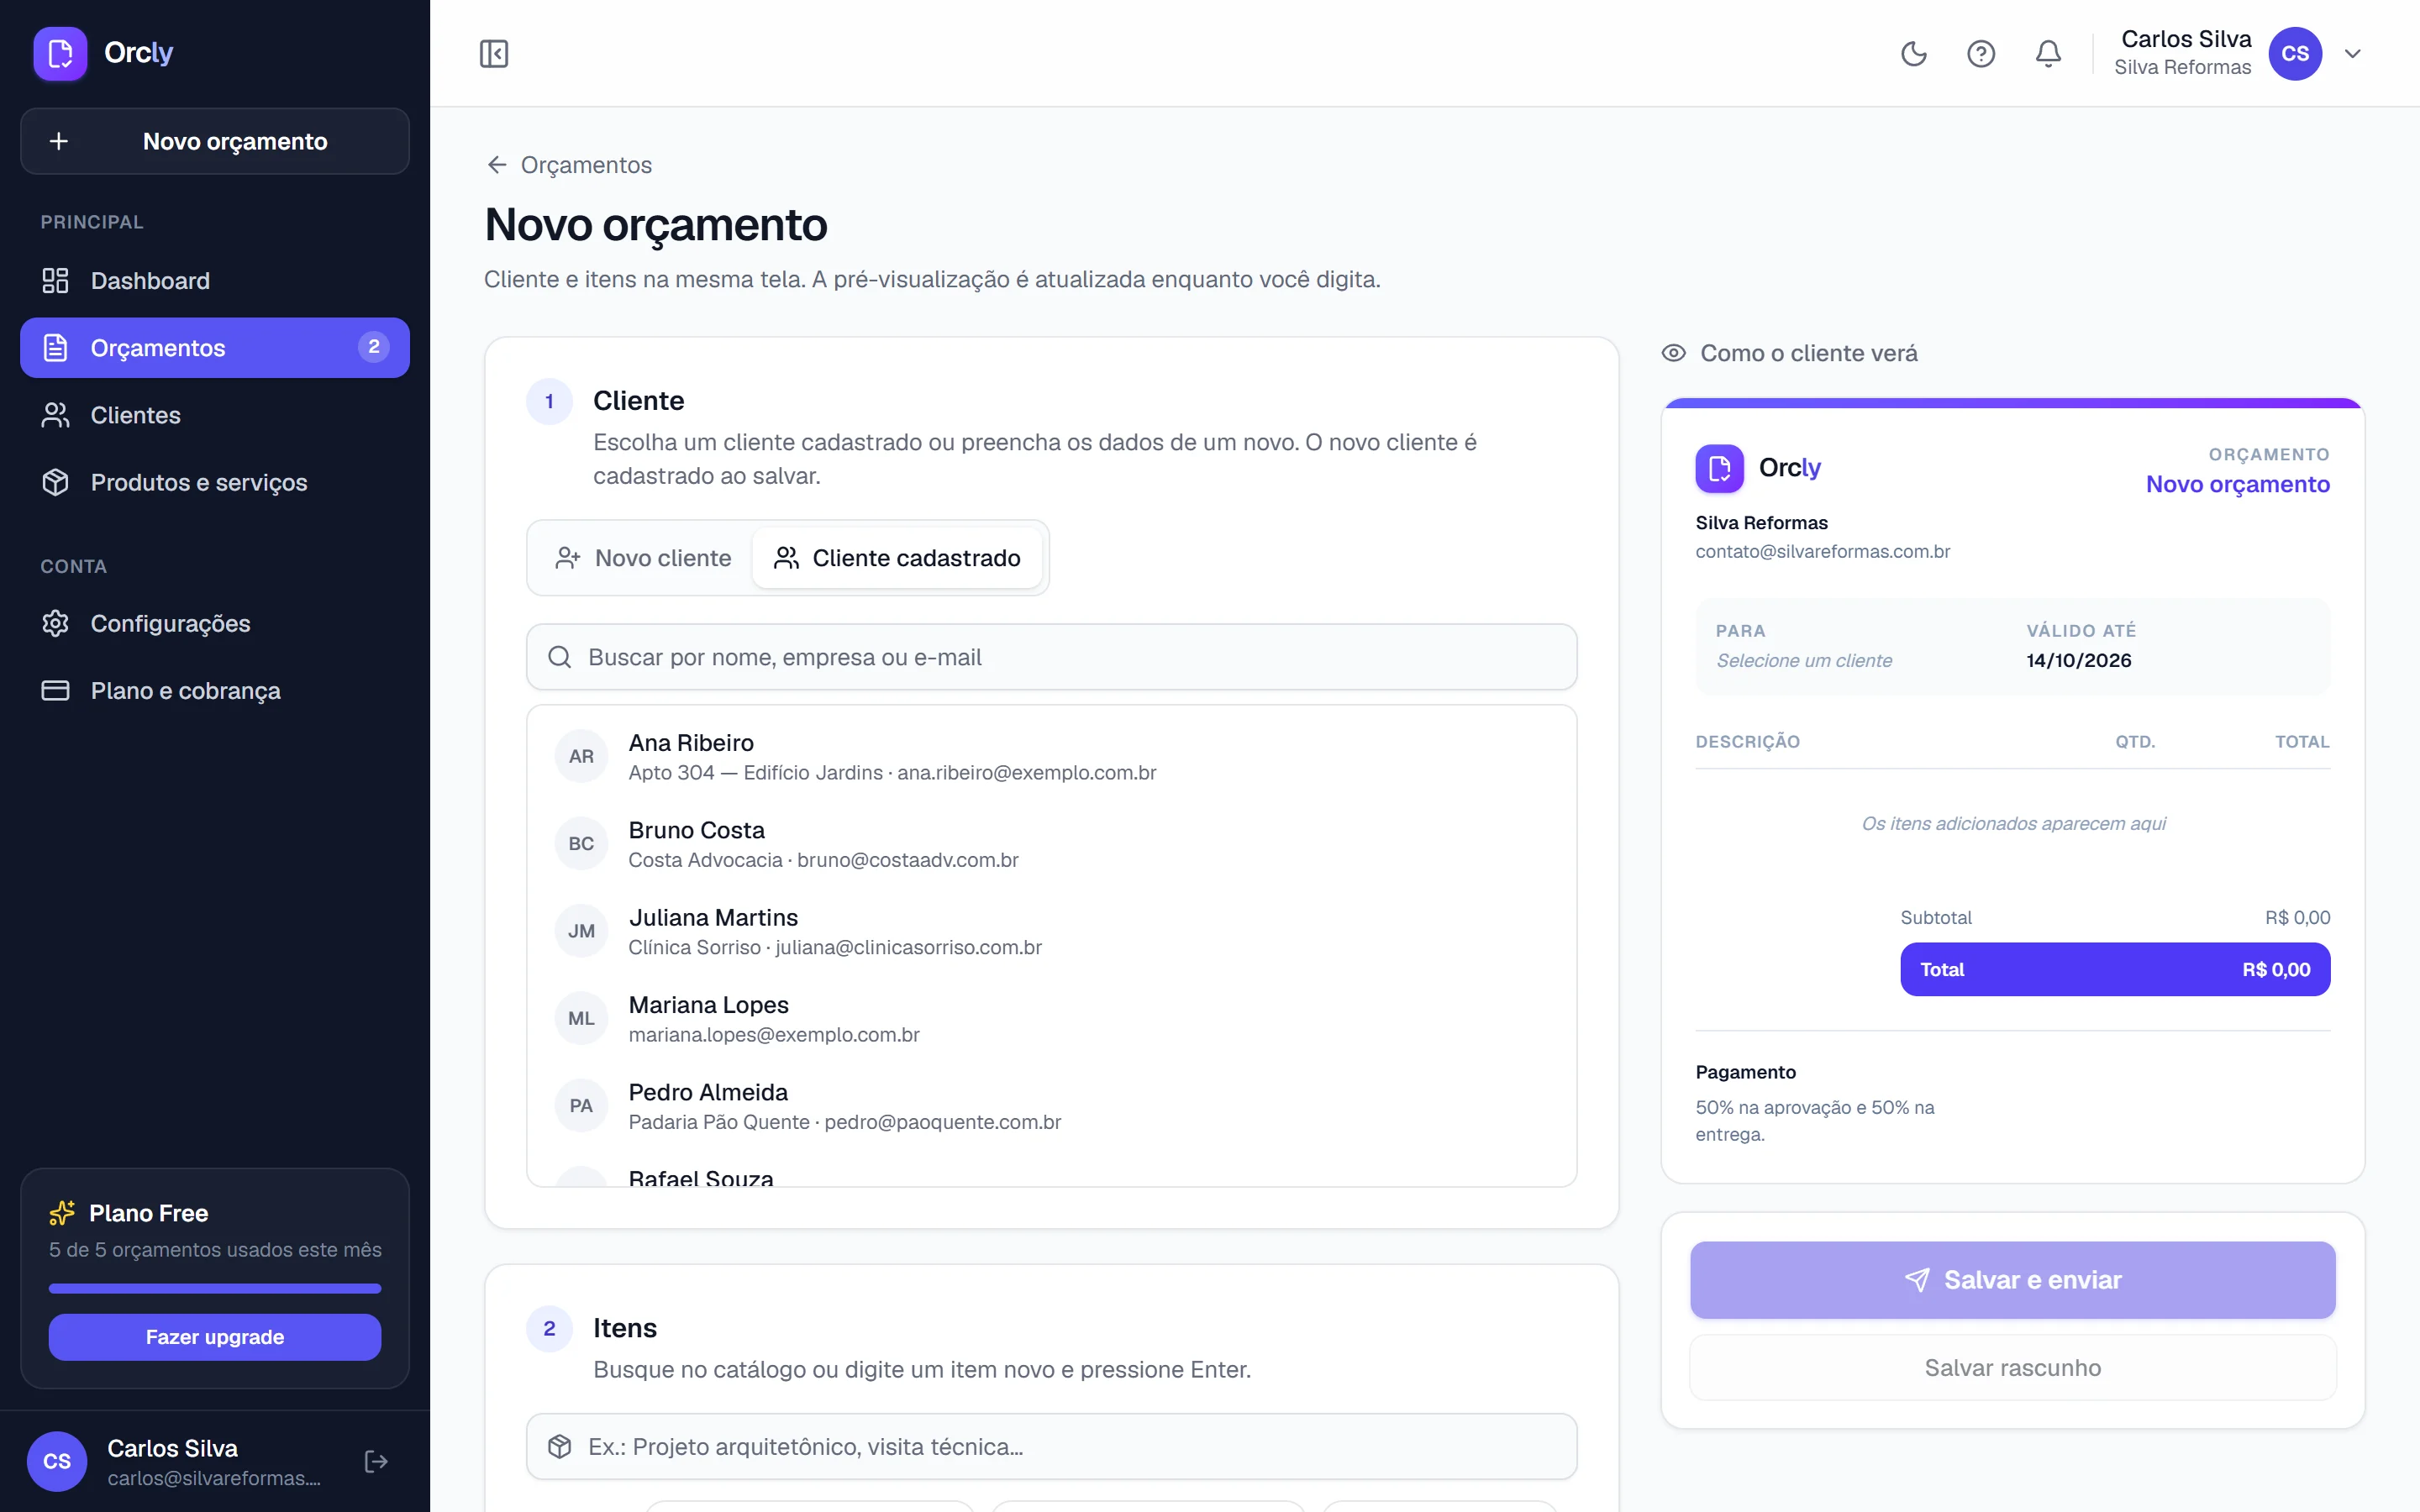Toggle dark mode with the moon icon
Viewport: 2420px width, 1512px height.
(1913, 53)
